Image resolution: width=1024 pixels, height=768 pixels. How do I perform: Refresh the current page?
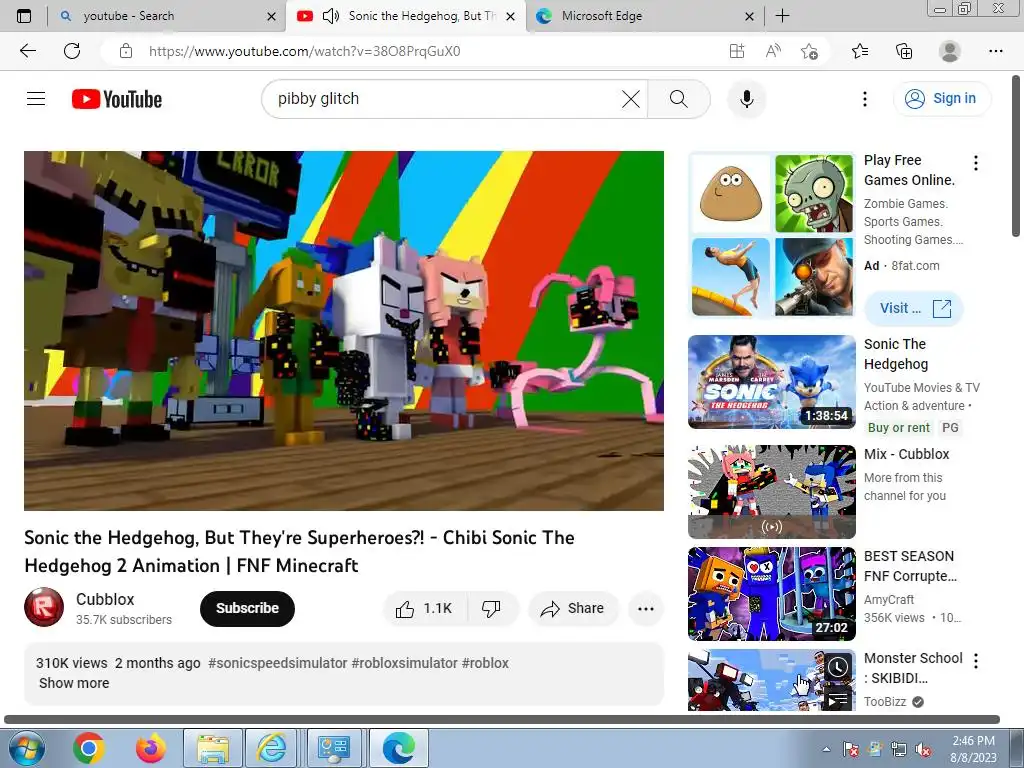pyautogui.click(x=72, y=51)
